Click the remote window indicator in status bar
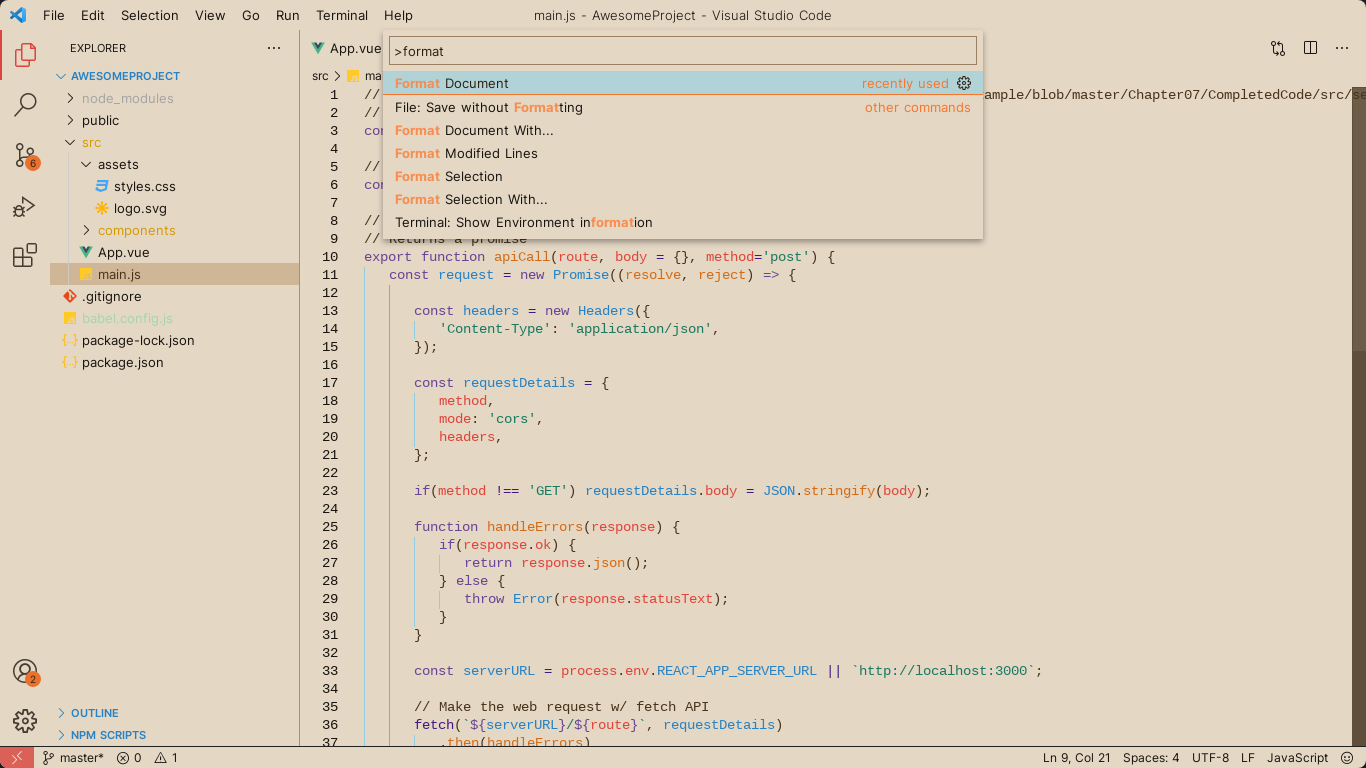The height and width of the screenshot is (768, 1366). click(17, 758)
